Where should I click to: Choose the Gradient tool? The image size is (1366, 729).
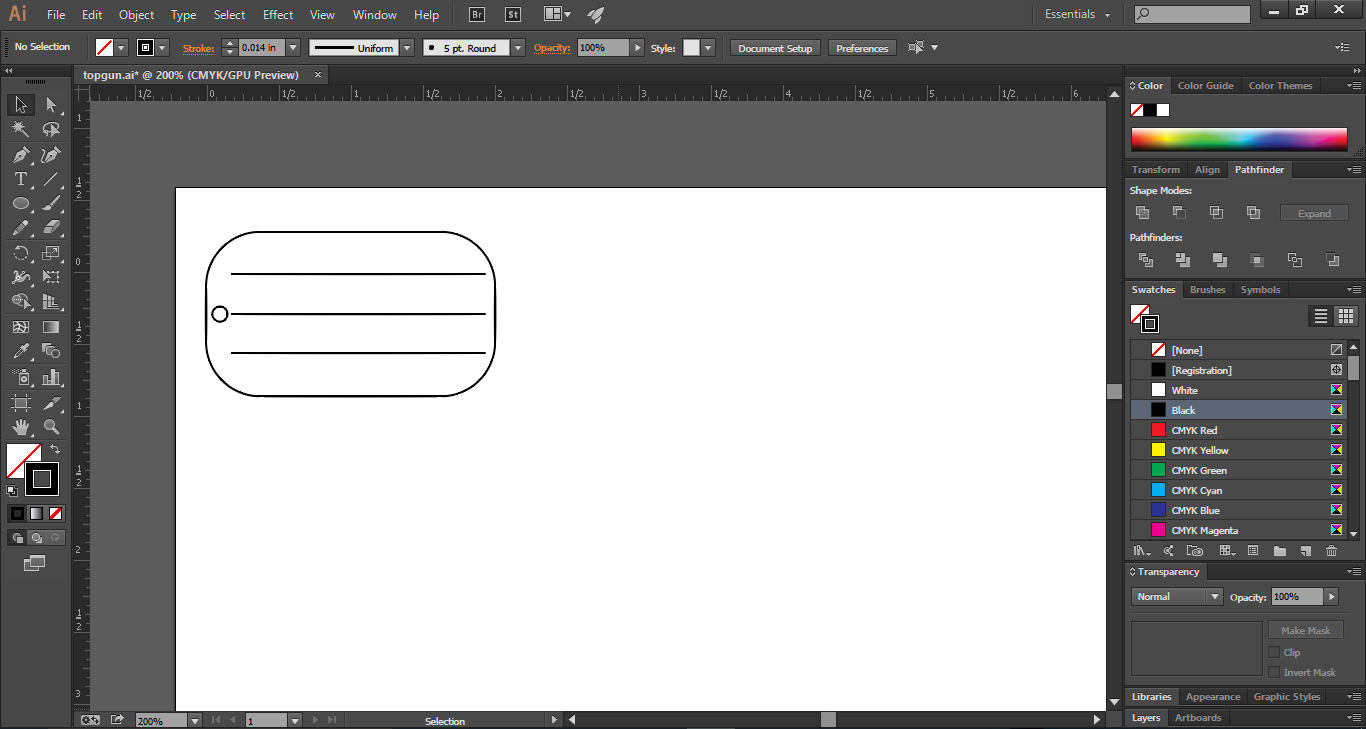click(x=51, y=326)
